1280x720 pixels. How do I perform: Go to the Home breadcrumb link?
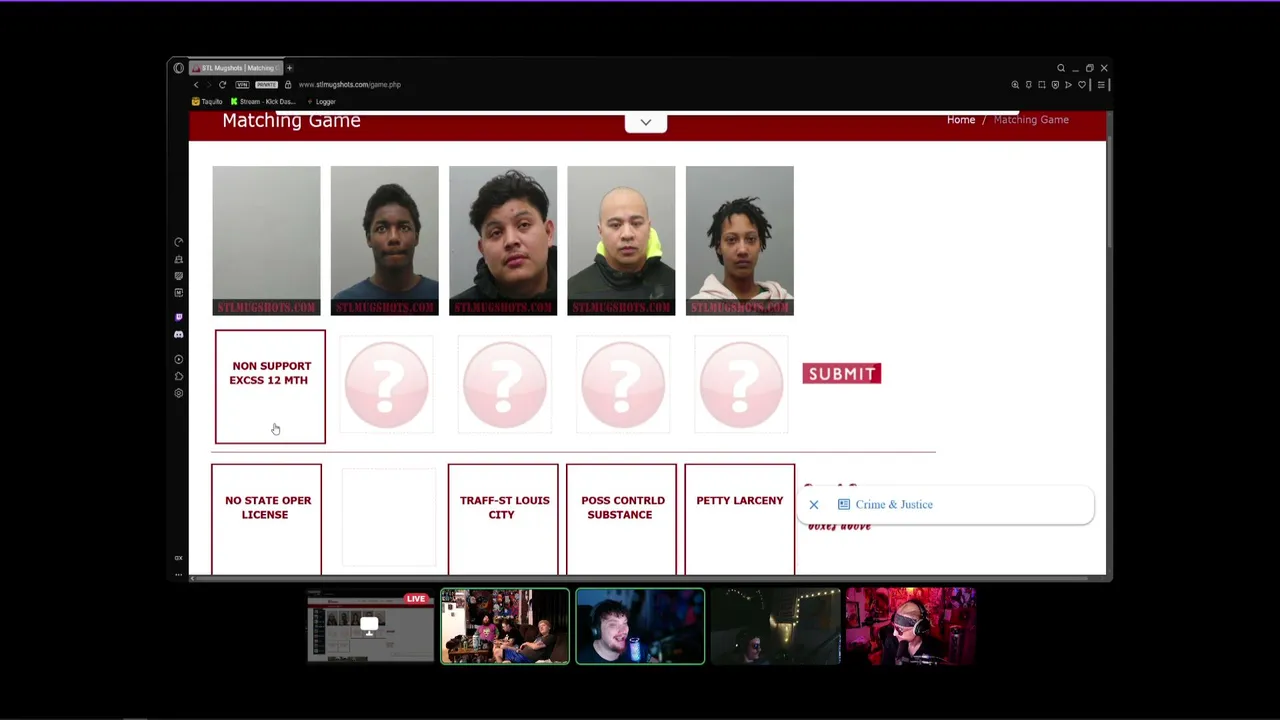(961, 120)
